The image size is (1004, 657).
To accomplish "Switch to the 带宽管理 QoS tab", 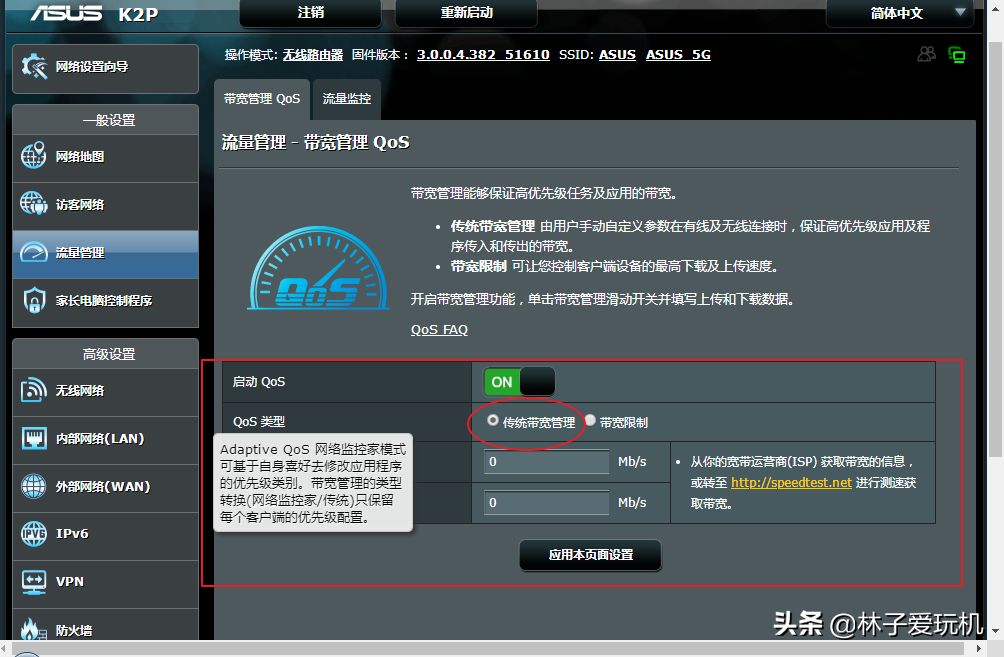I will point(262,99).
